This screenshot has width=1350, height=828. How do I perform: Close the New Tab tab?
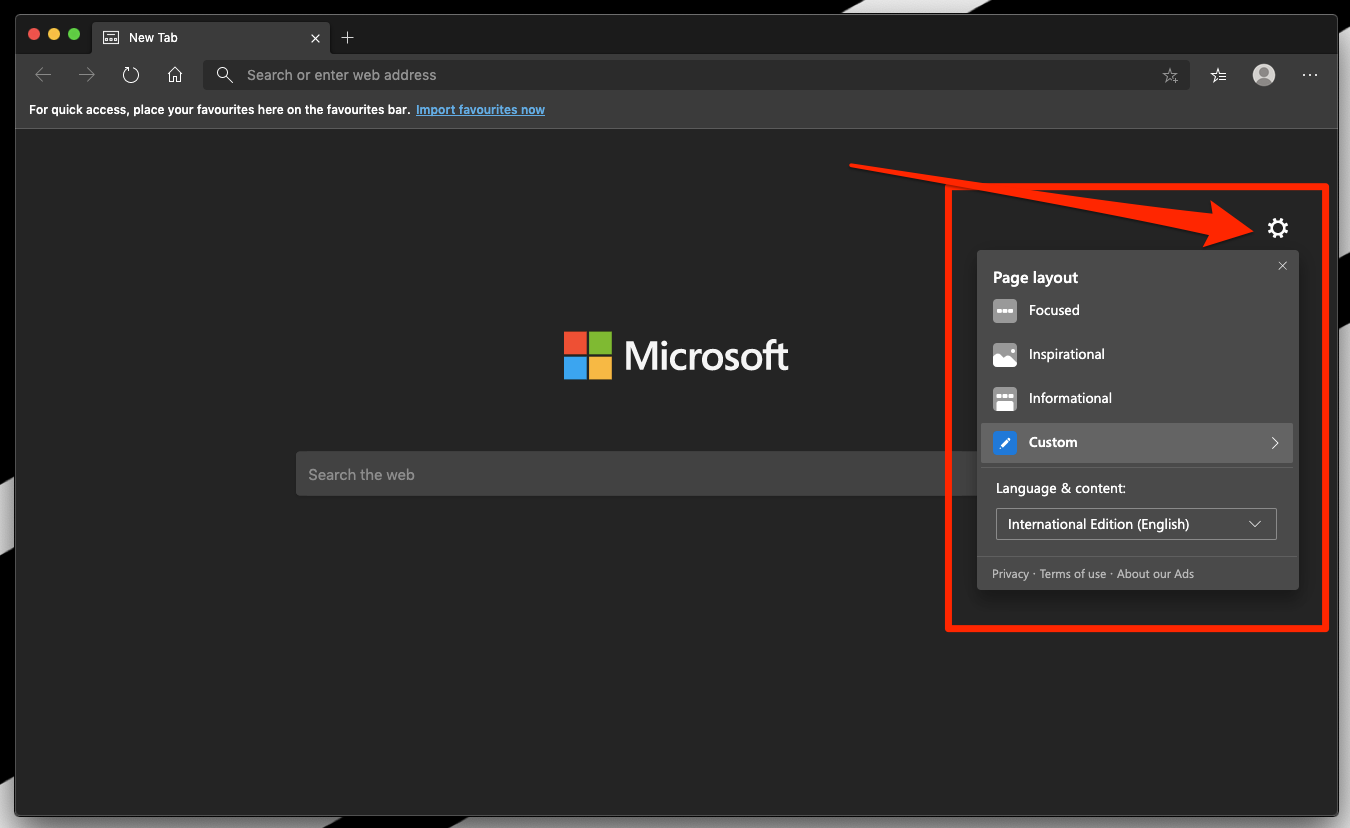click(316, 38)
